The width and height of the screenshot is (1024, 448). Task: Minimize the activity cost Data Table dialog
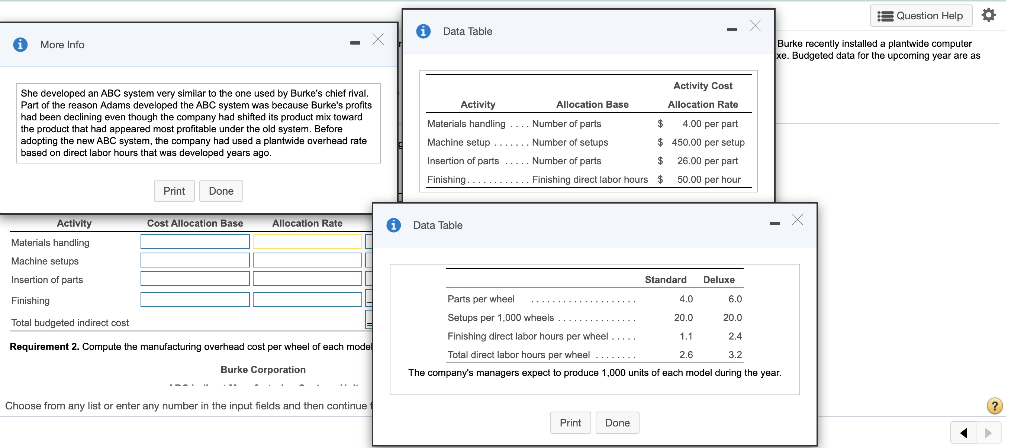coord(731,30)
